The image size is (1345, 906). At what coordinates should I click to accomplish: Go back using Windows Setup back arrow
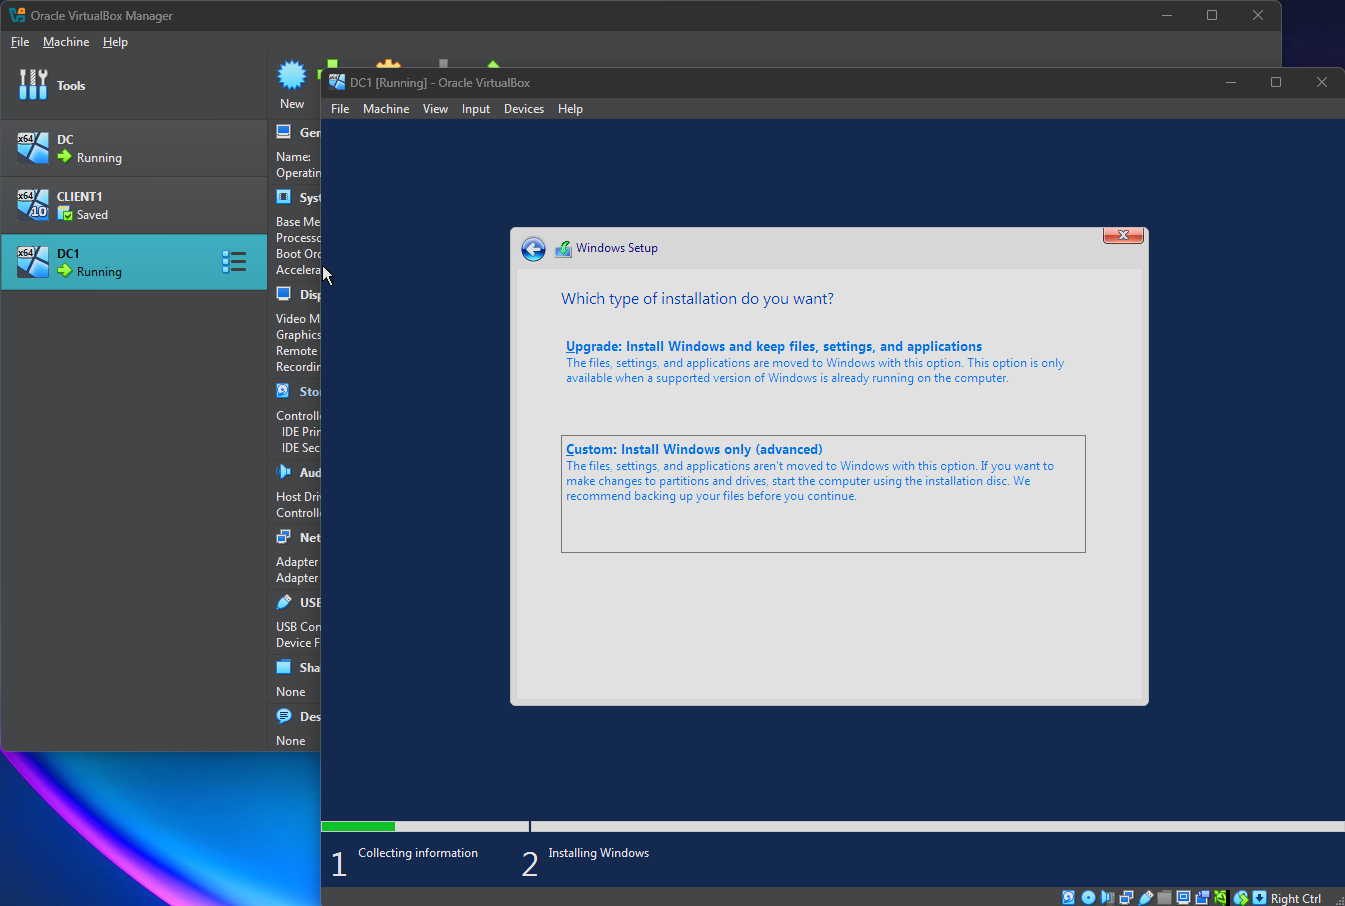click(x=533, y=249)
